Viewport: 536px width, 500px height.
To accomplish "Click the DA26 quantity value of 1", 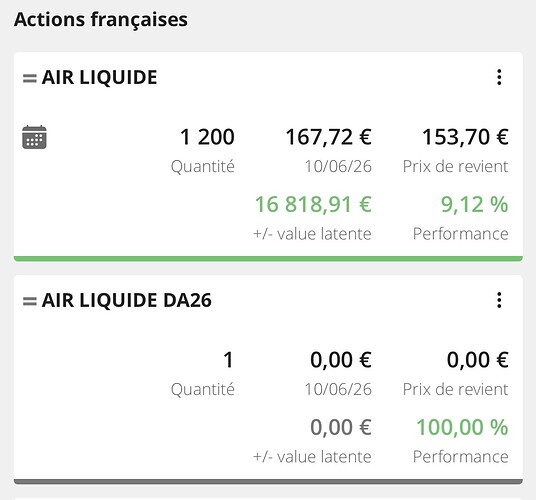I will tap(228, 360).
